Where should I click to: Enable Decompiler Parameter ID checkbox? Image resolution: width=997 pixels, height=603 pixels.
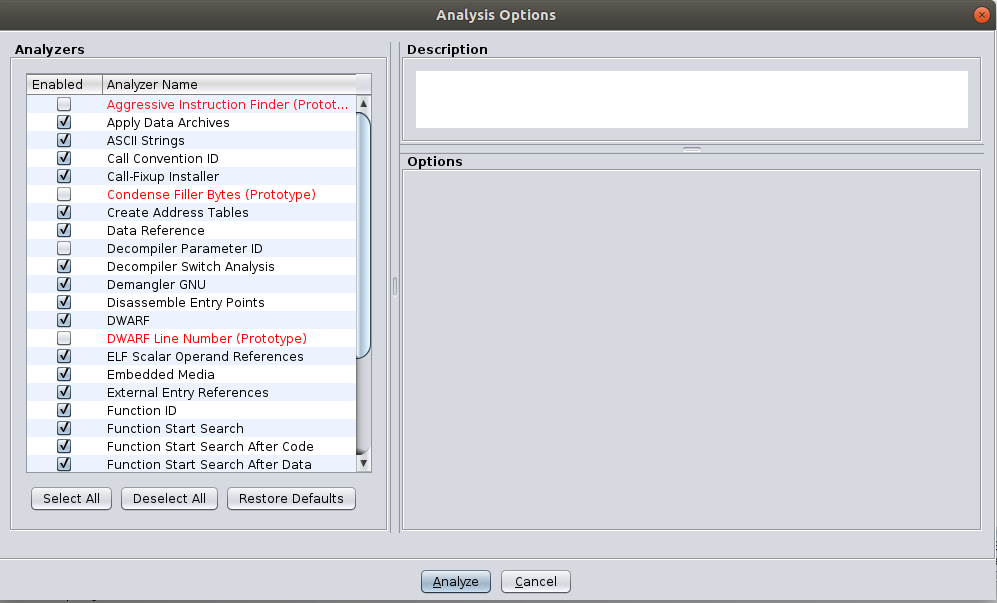click(64, 248)
